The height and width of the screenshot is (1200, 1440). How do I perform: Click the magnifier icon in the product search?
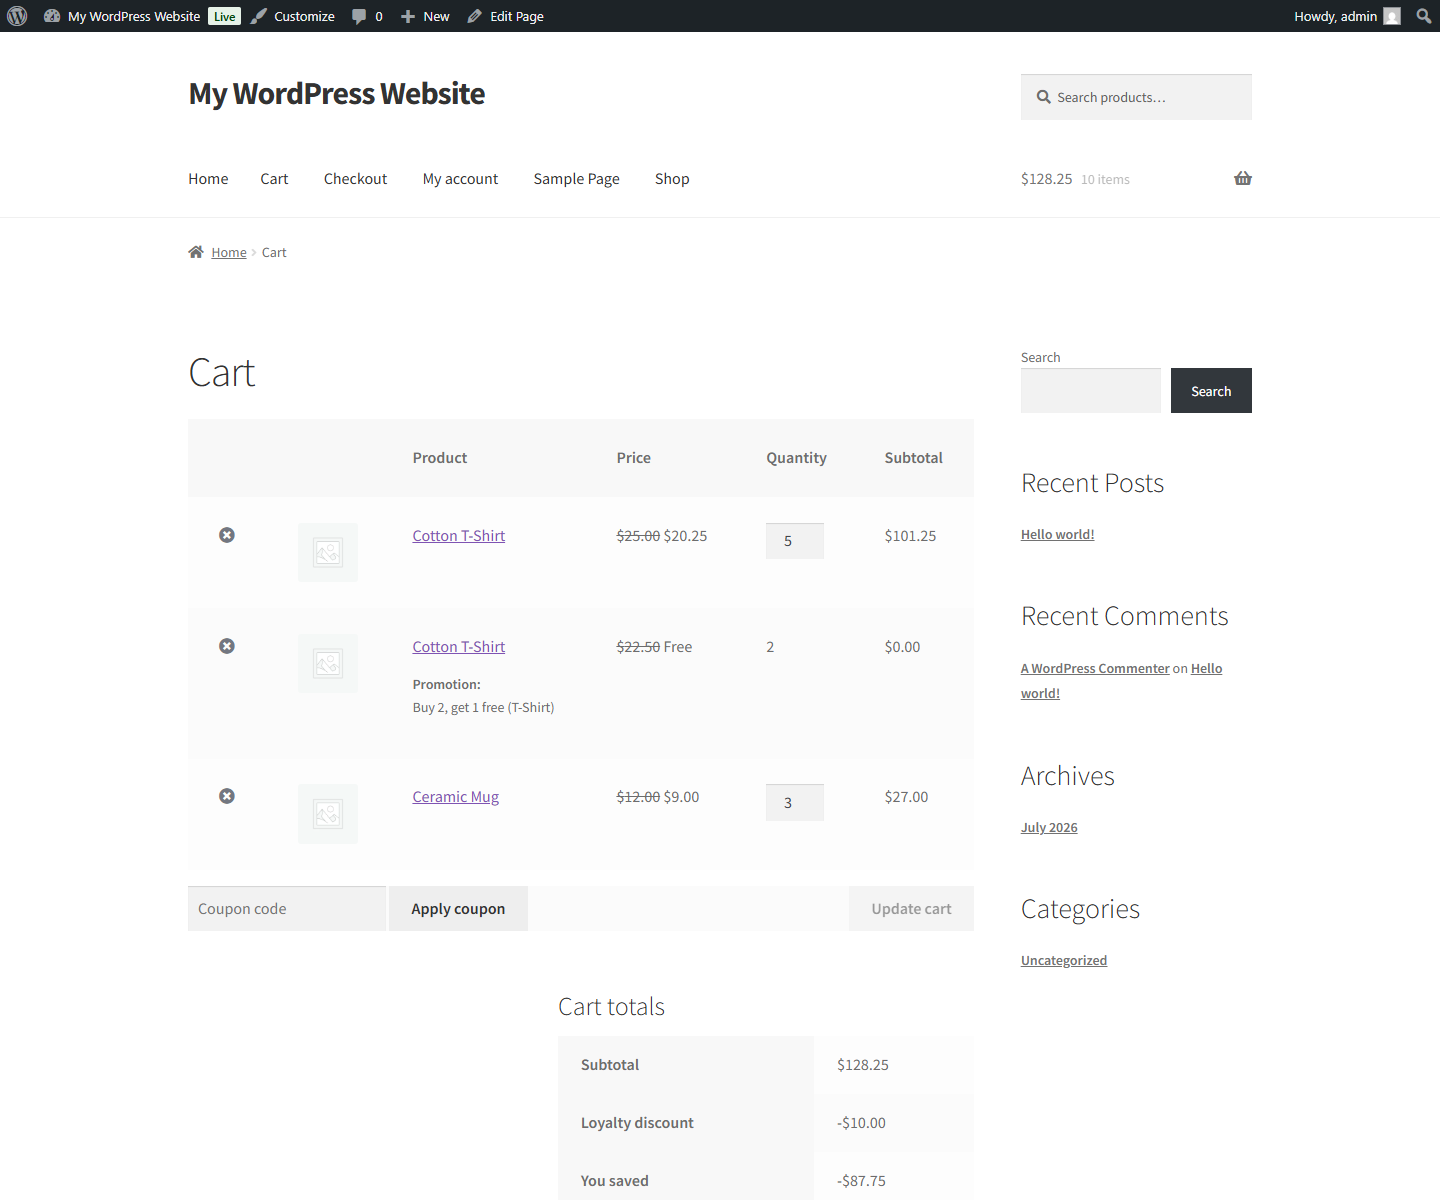[x=1044, y=97]
